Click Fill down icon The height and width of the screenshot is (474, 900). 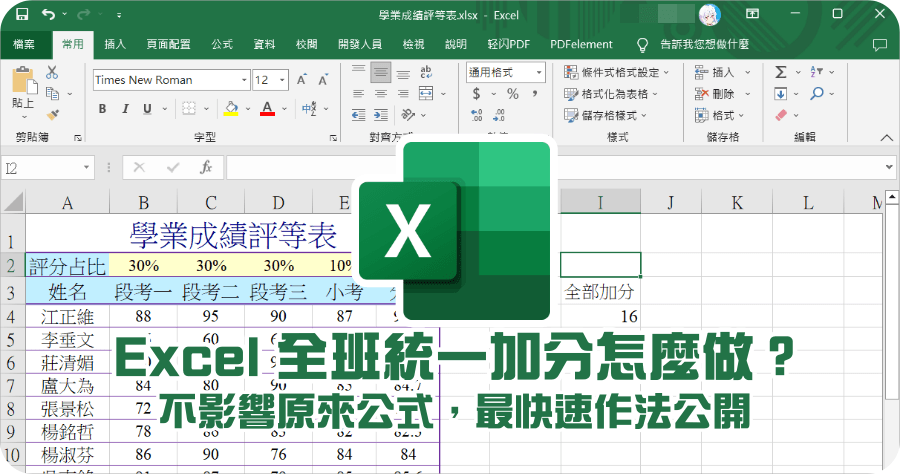point(781,94)
